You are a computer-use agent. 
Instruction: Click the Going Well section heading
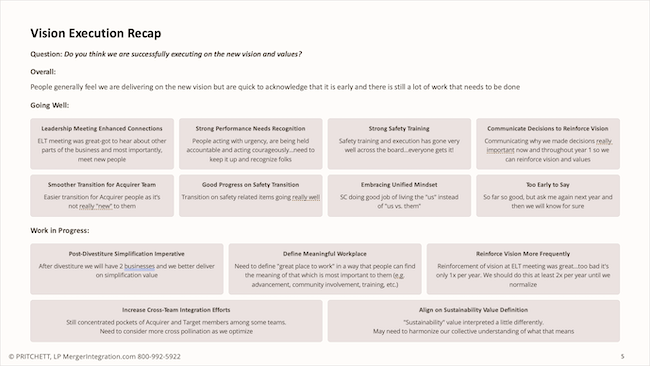click(x=50, y=105)
